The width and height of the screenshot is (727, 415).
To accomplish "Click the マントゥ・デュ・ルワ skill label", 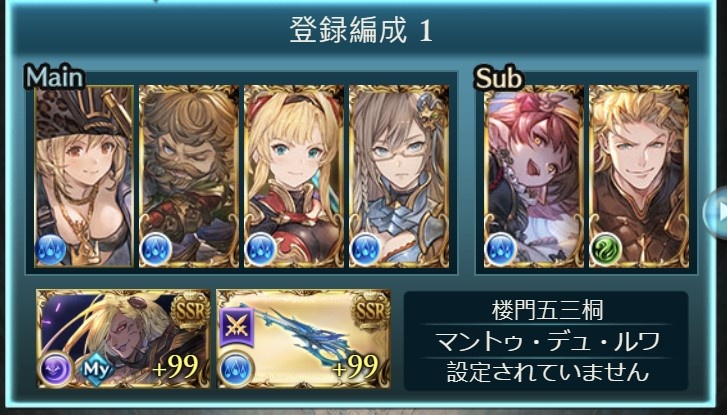I will (547, 341).
